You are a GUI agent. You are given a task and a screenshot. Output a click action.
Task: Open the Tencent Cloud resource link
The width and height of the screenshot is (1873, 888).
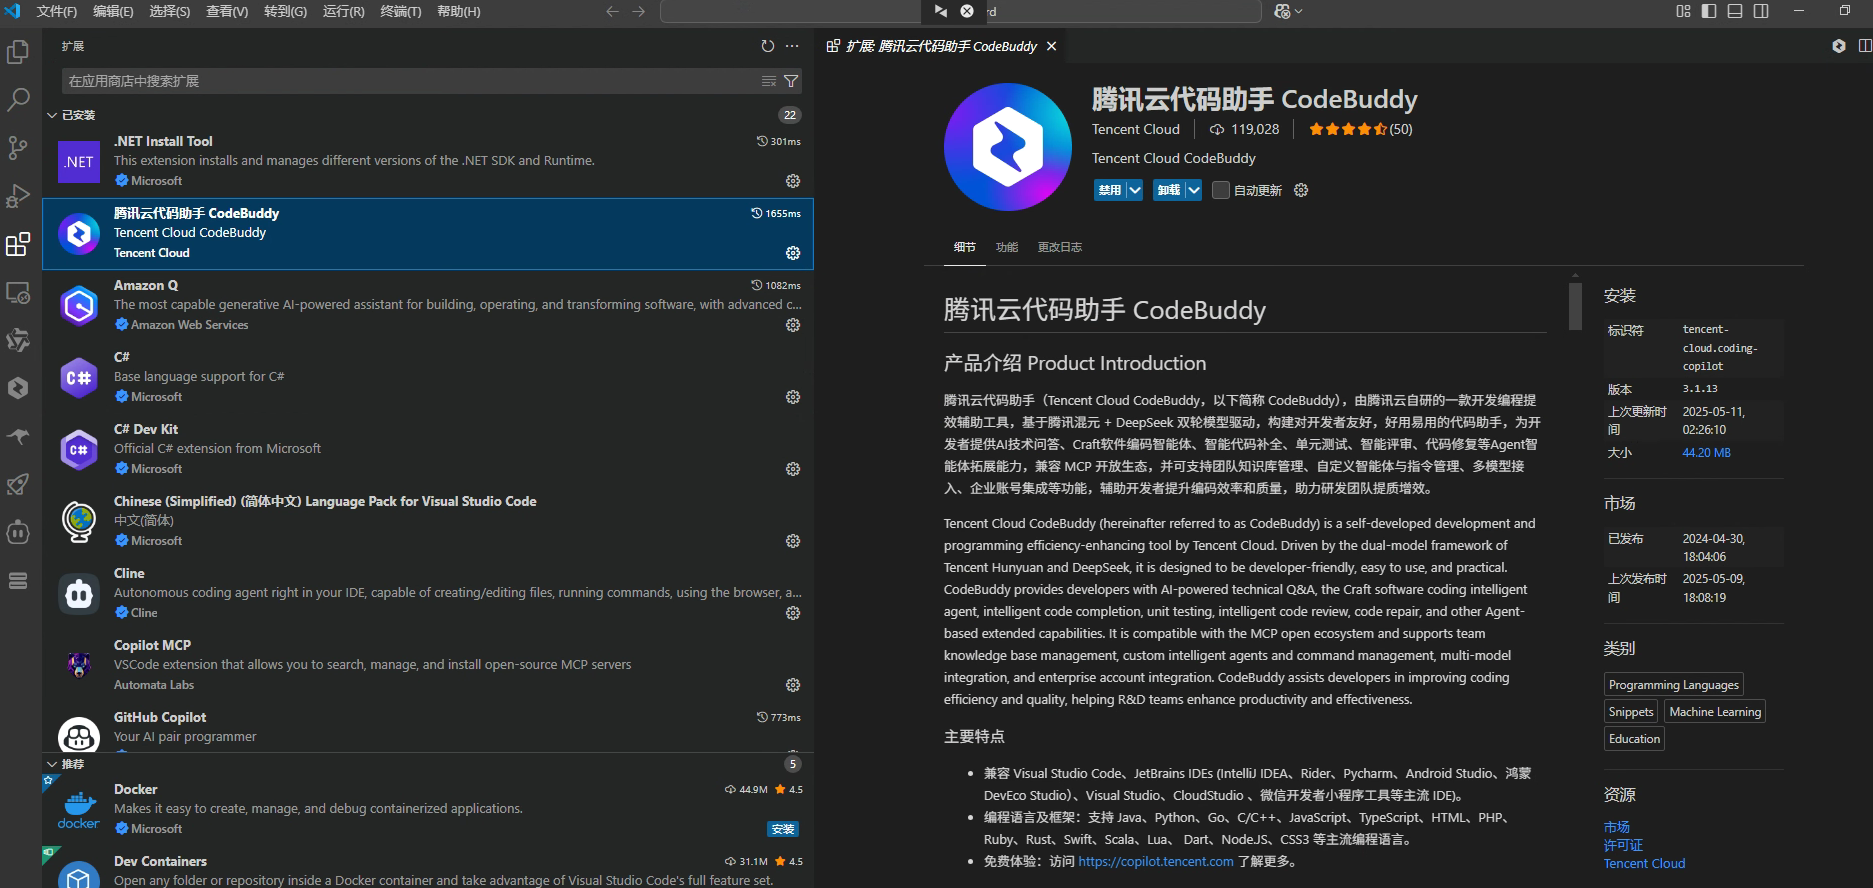[x=1644, y=863]
